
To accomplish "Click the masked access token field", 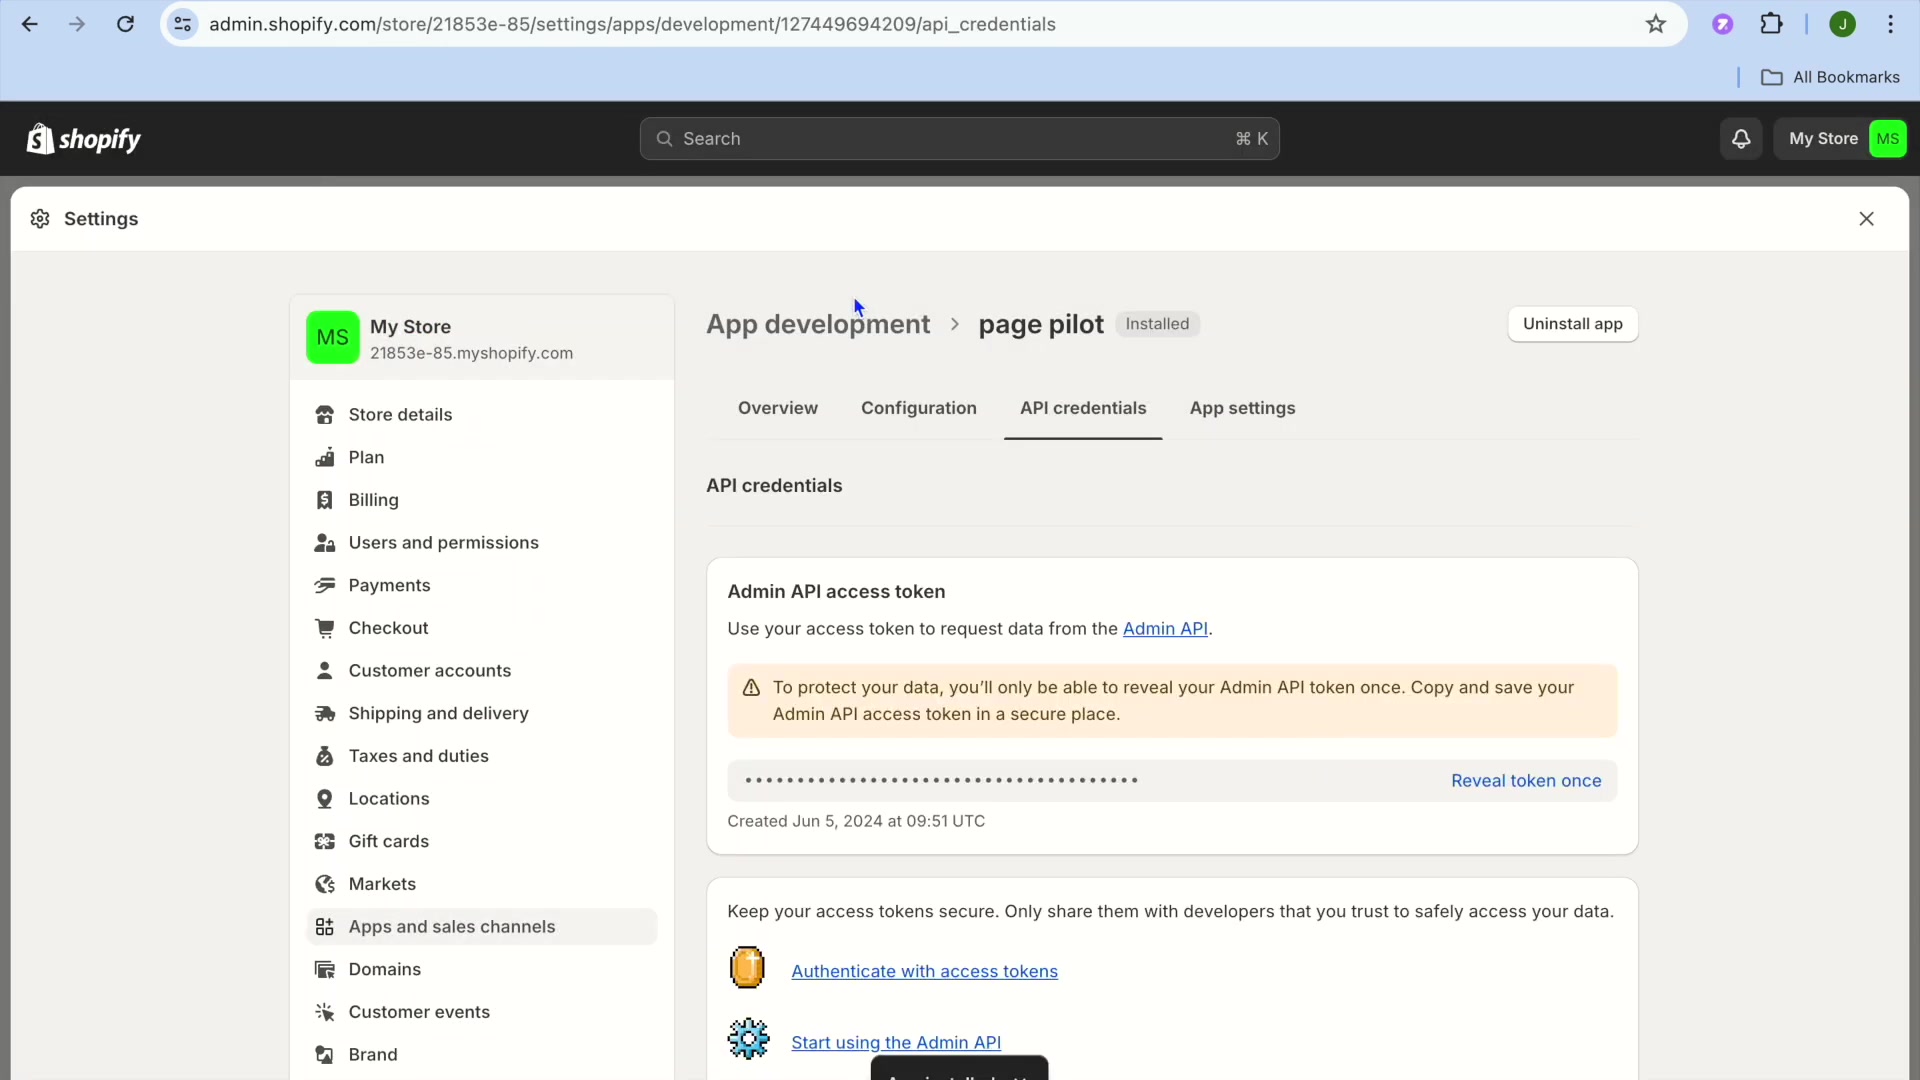I will click(x=1172, y=781).
